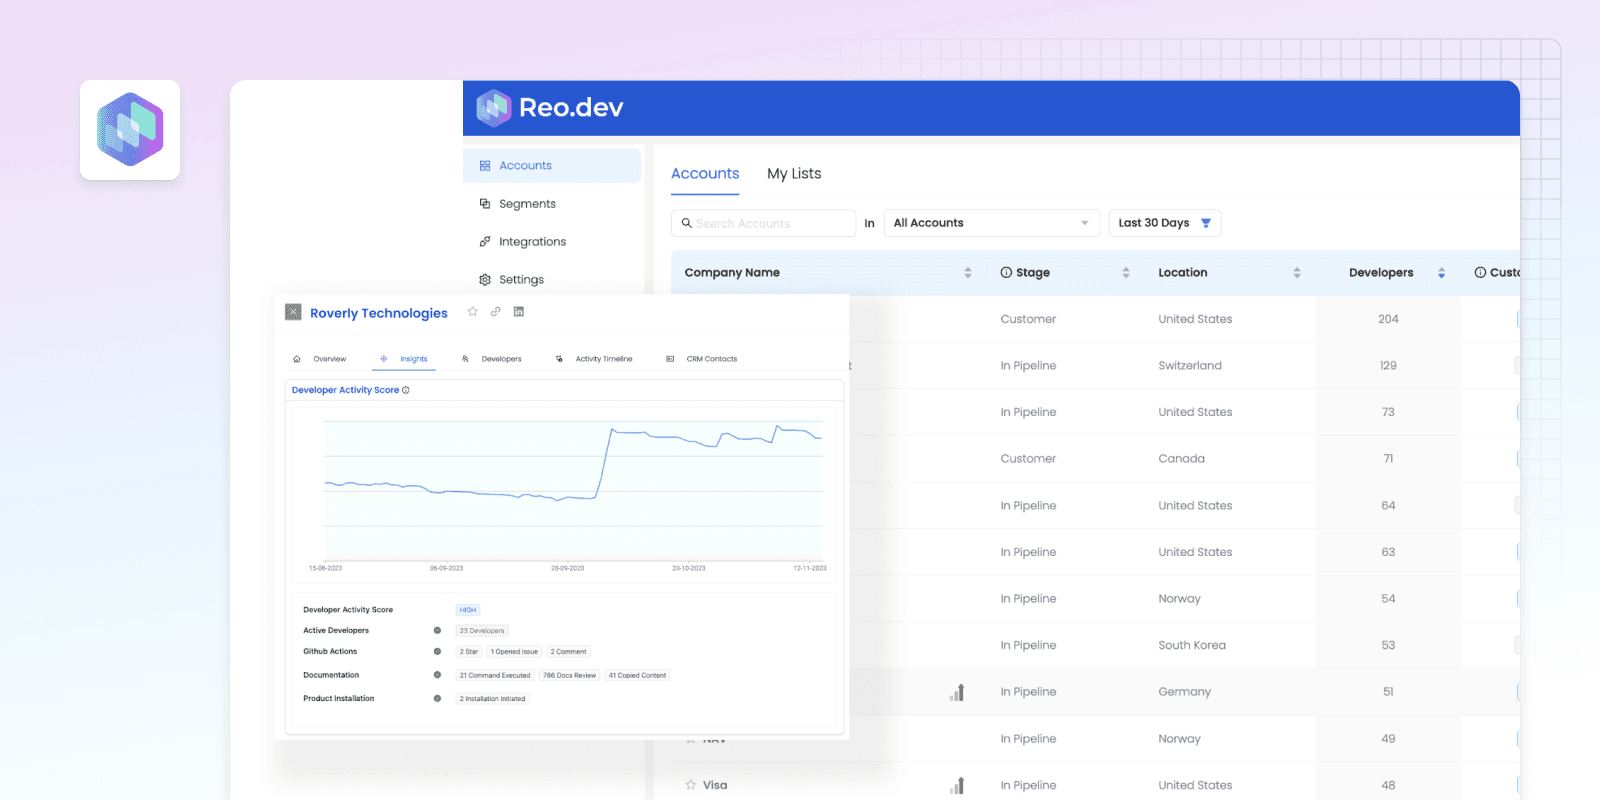Click the 41 Copied Content tag
The width and height of the screenshot is (1600, 800).
(637, 676)
